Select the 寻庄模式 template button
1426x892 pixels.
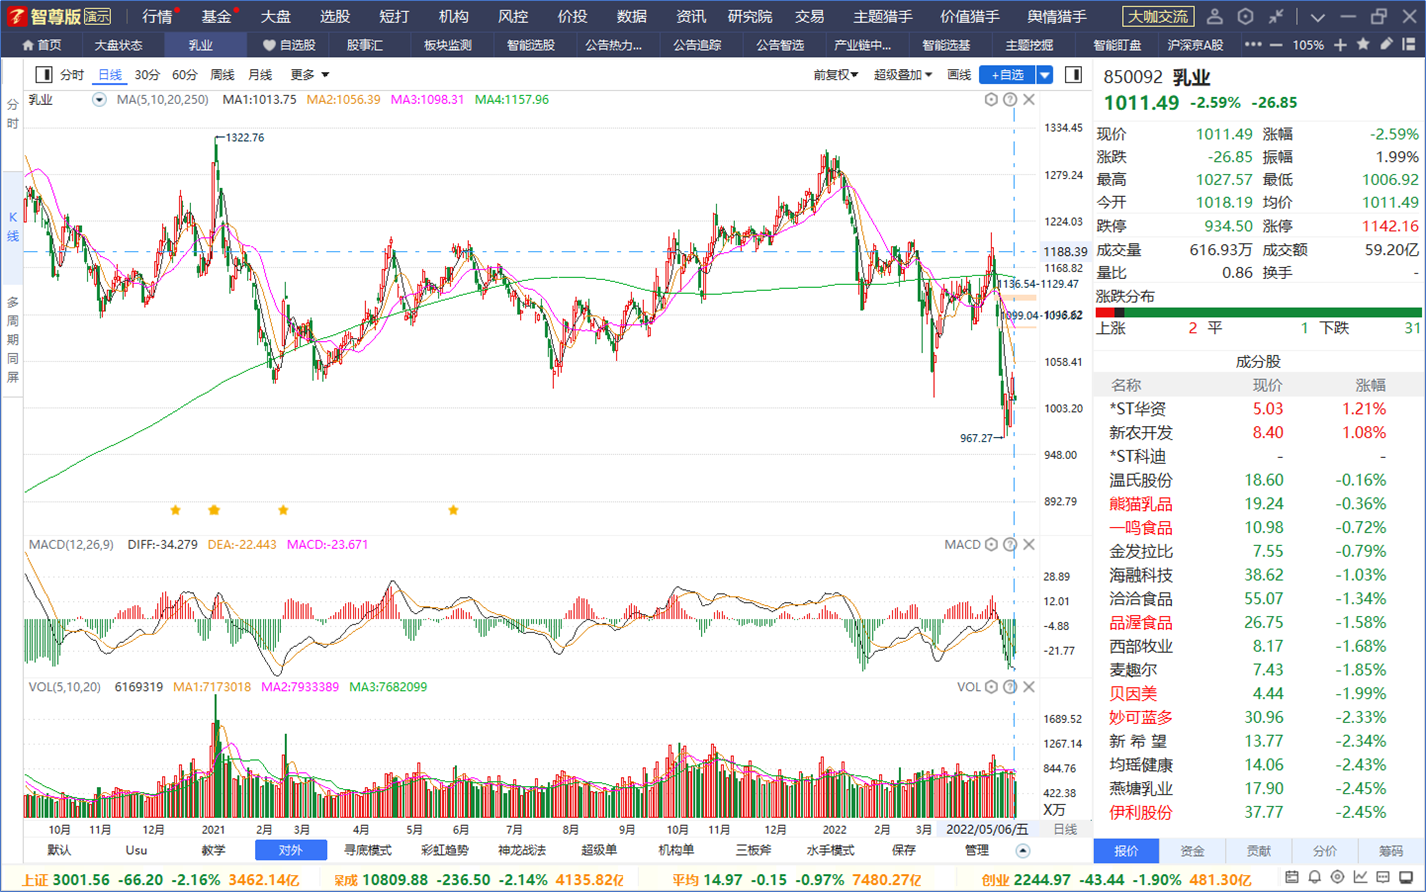point(367,851)
